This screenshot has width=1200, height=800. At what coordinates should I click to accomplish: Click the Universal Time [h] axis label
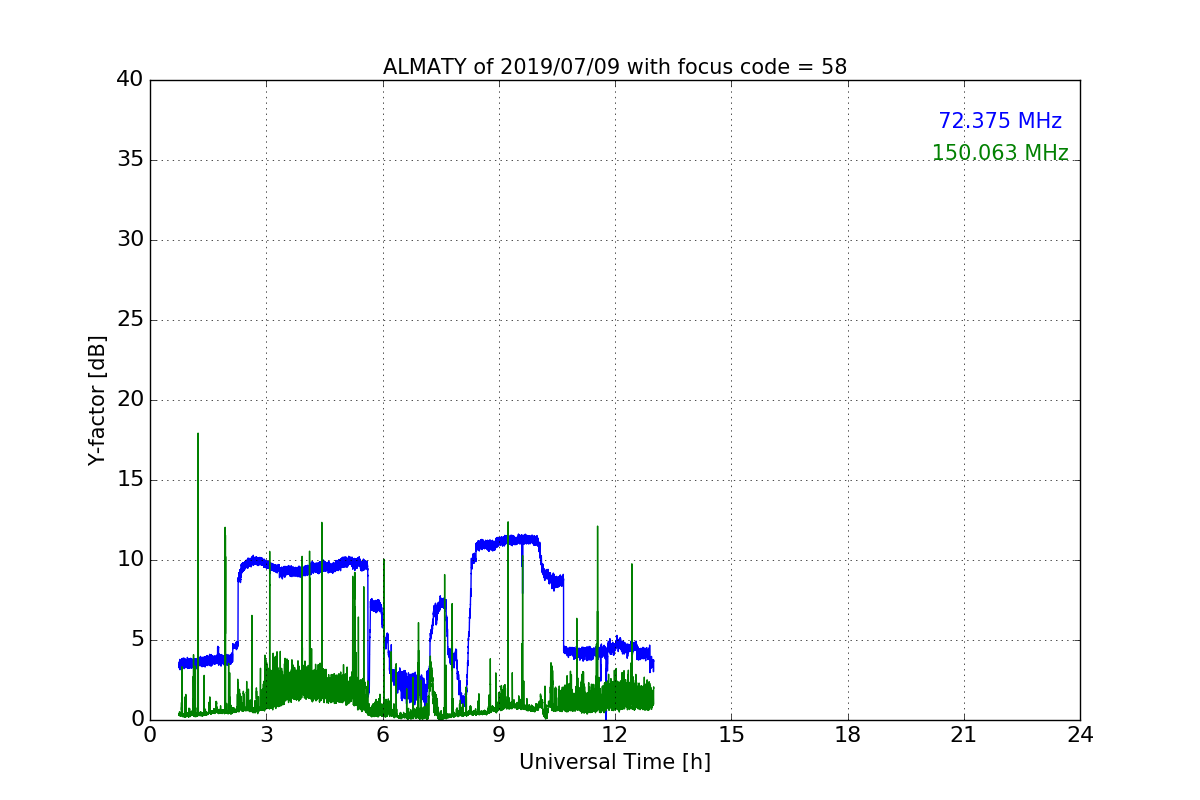pyautogui.click(x=615, y=762)
